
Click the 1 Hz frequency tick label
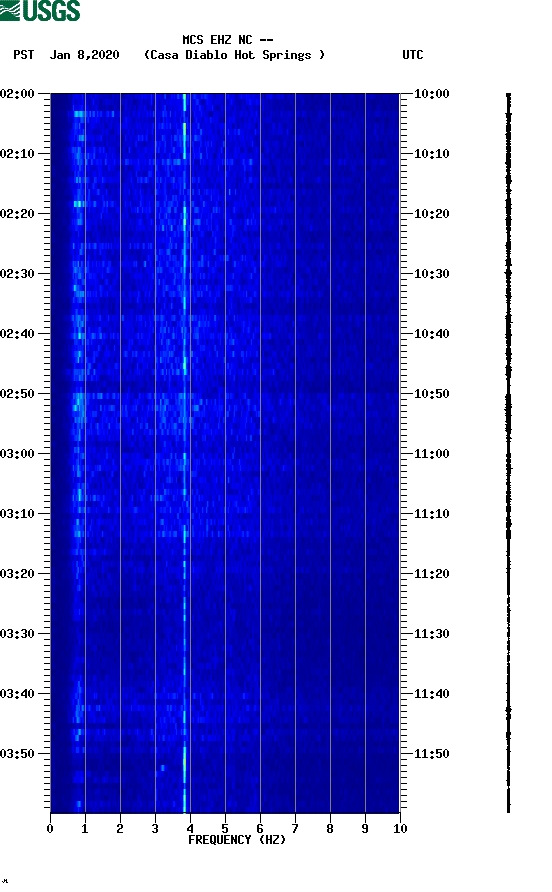point(85,828)
